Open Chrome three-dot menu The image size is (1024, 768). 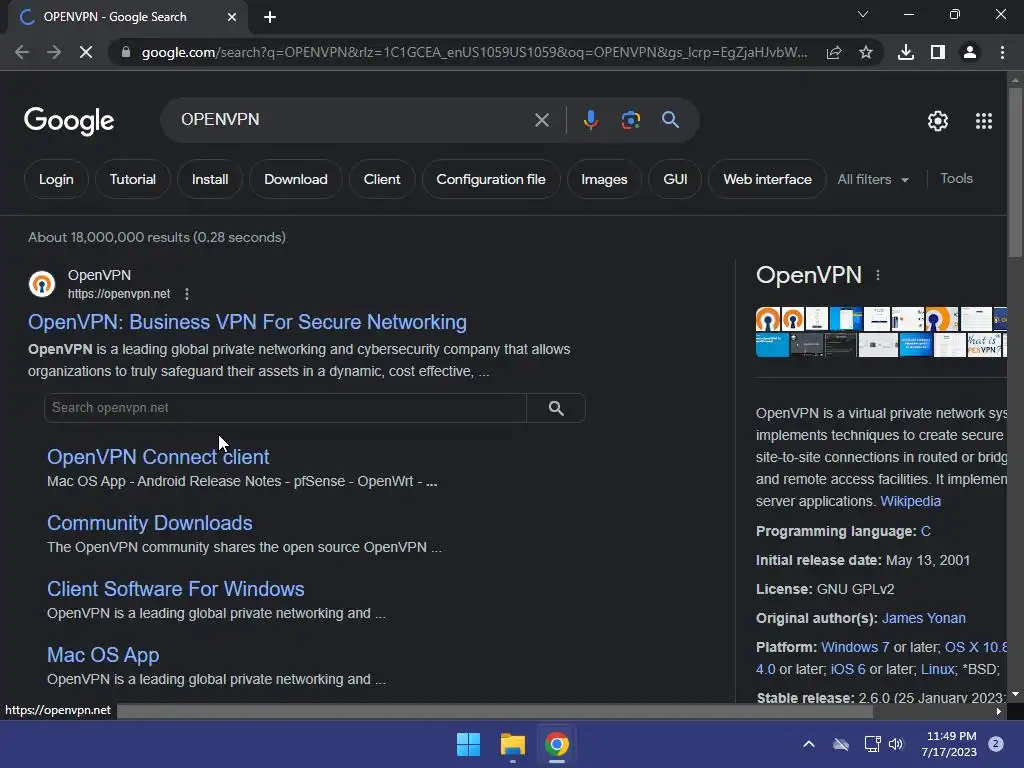[x=1002, y=52]
